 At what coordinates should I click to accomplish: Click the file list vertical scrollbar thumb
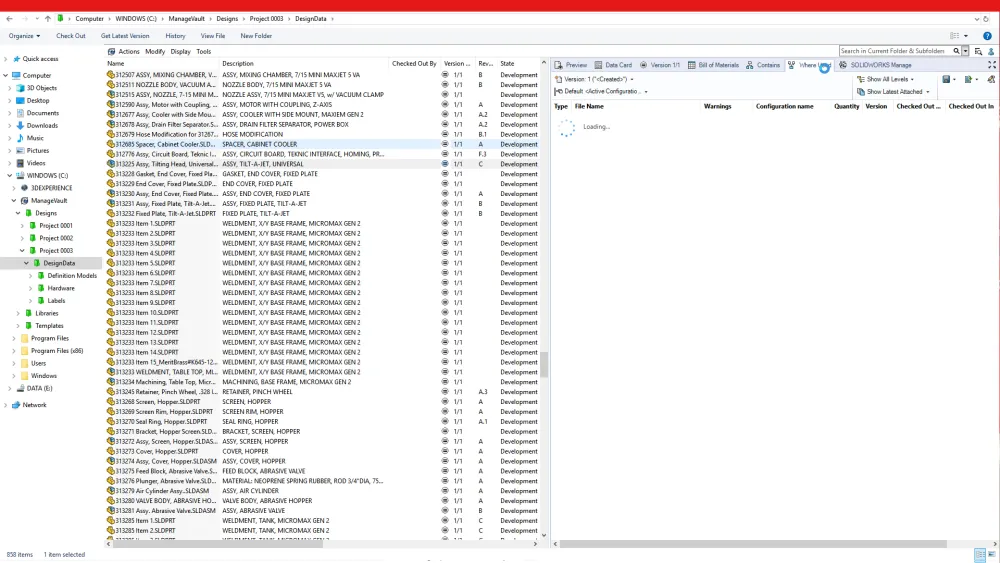tap(544, 364)
